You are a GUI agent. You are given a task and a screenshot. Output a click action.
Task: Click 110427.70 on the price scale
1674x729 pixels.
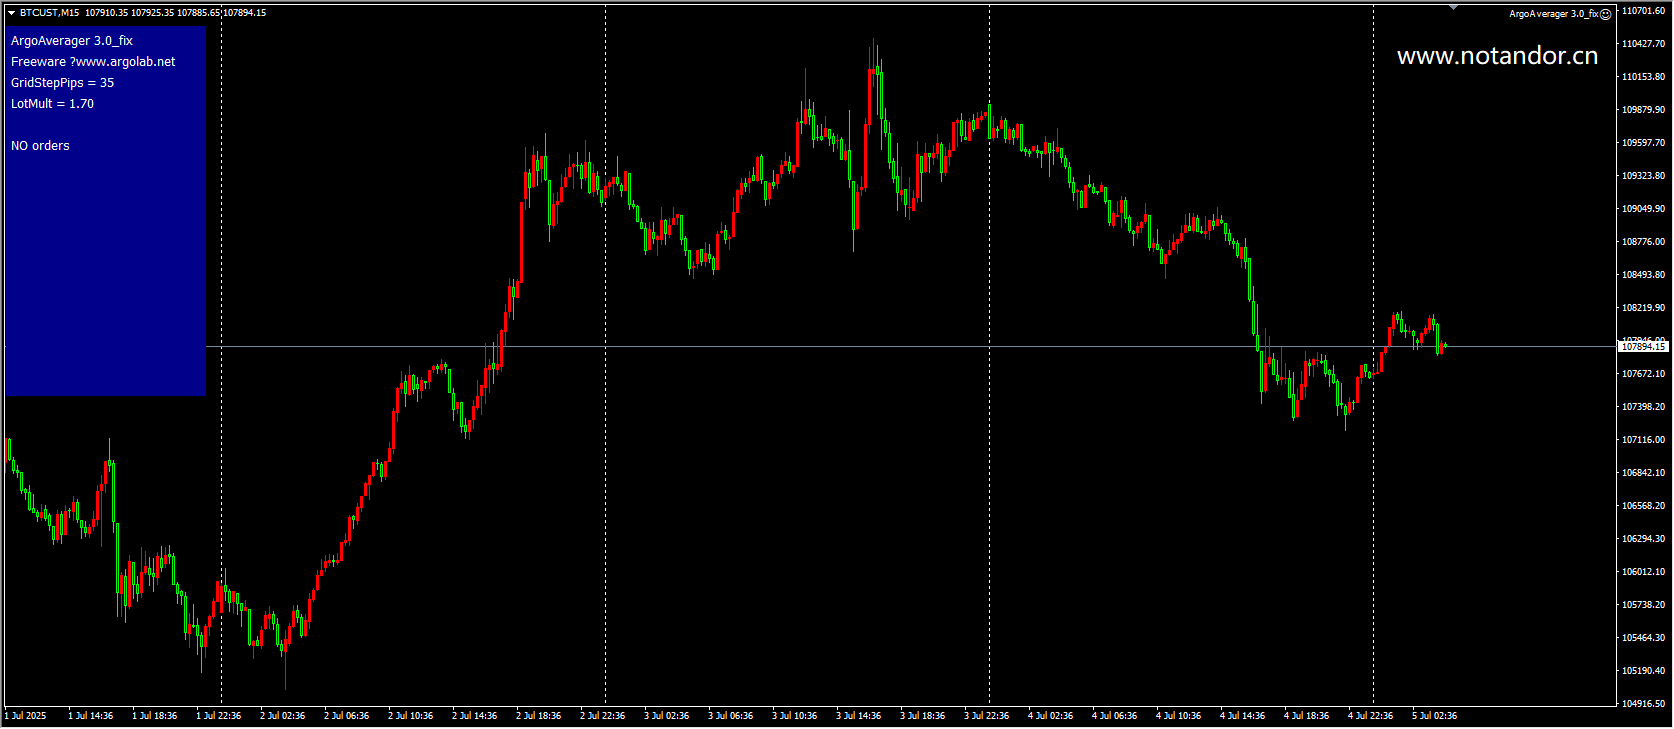pyautogui.click(x=1644, y=44)
